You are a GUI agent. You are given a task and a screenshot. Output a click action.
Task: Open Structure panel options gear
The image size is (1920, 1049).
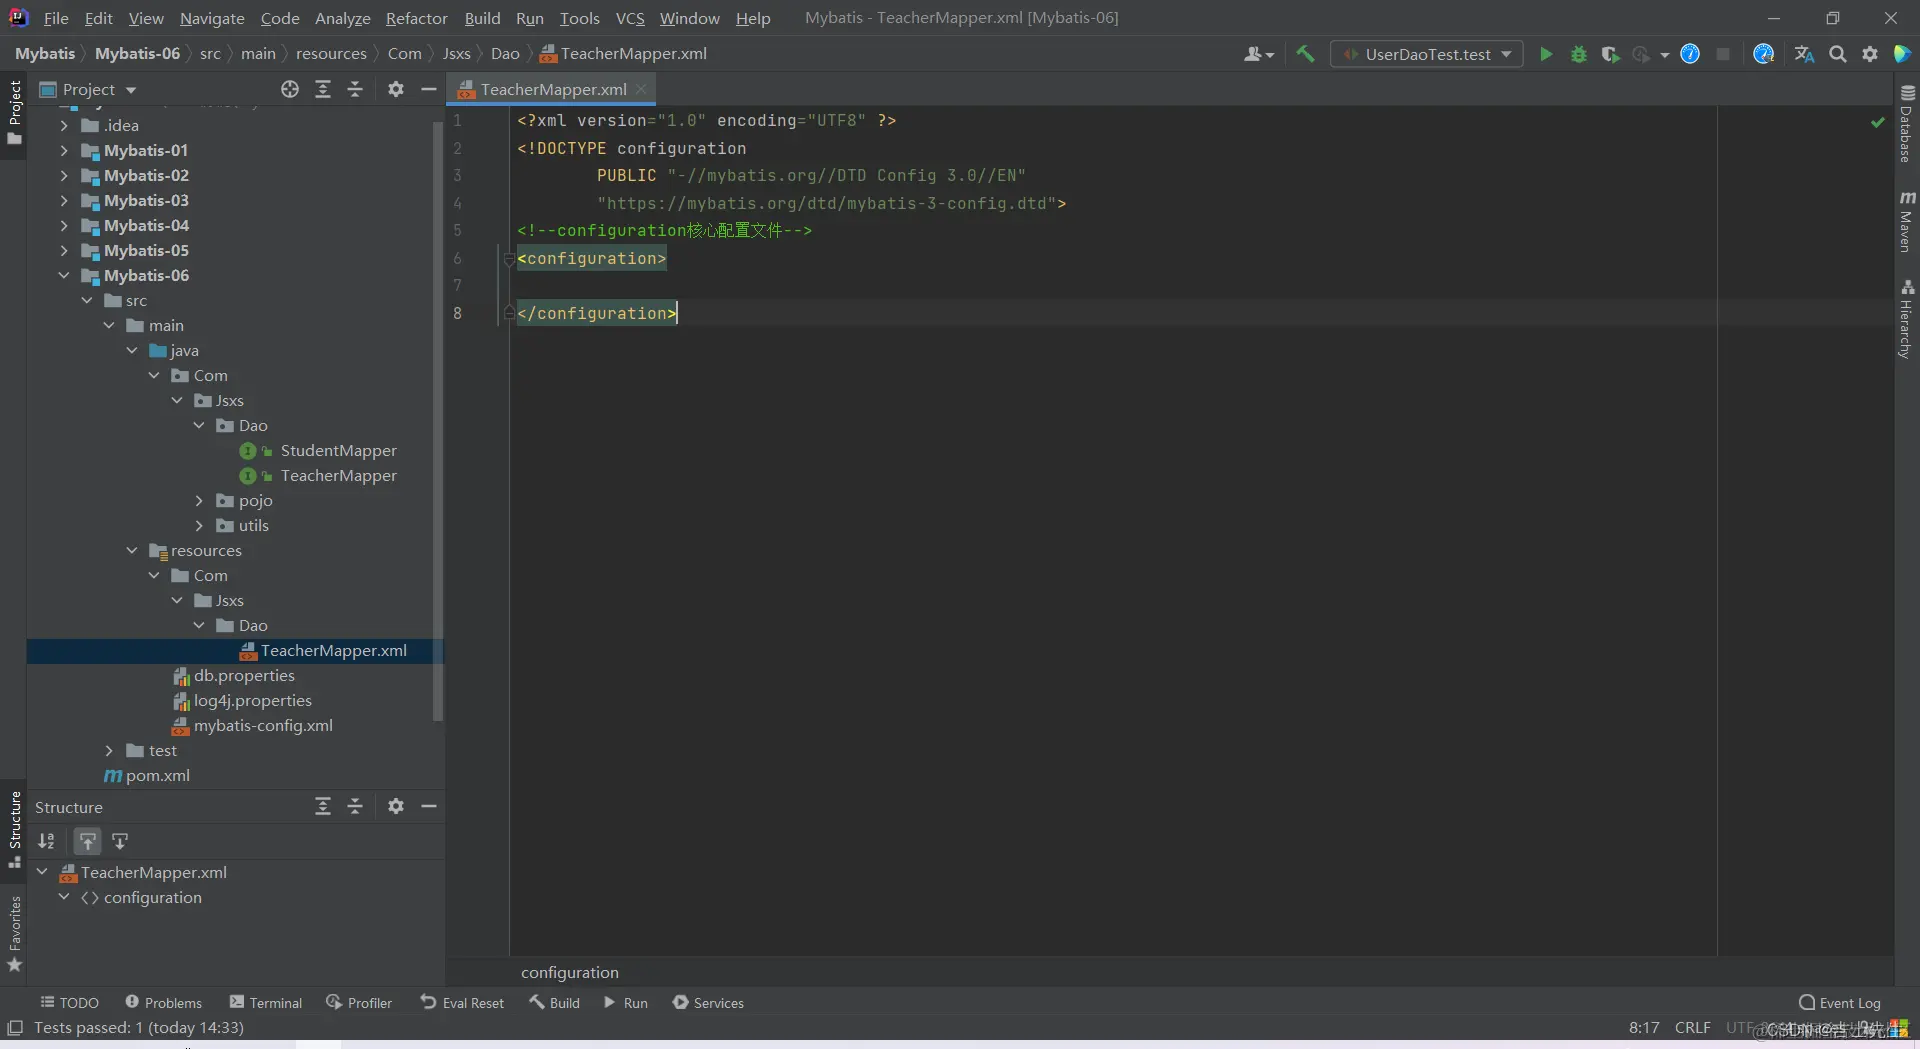tap(396, 806)
